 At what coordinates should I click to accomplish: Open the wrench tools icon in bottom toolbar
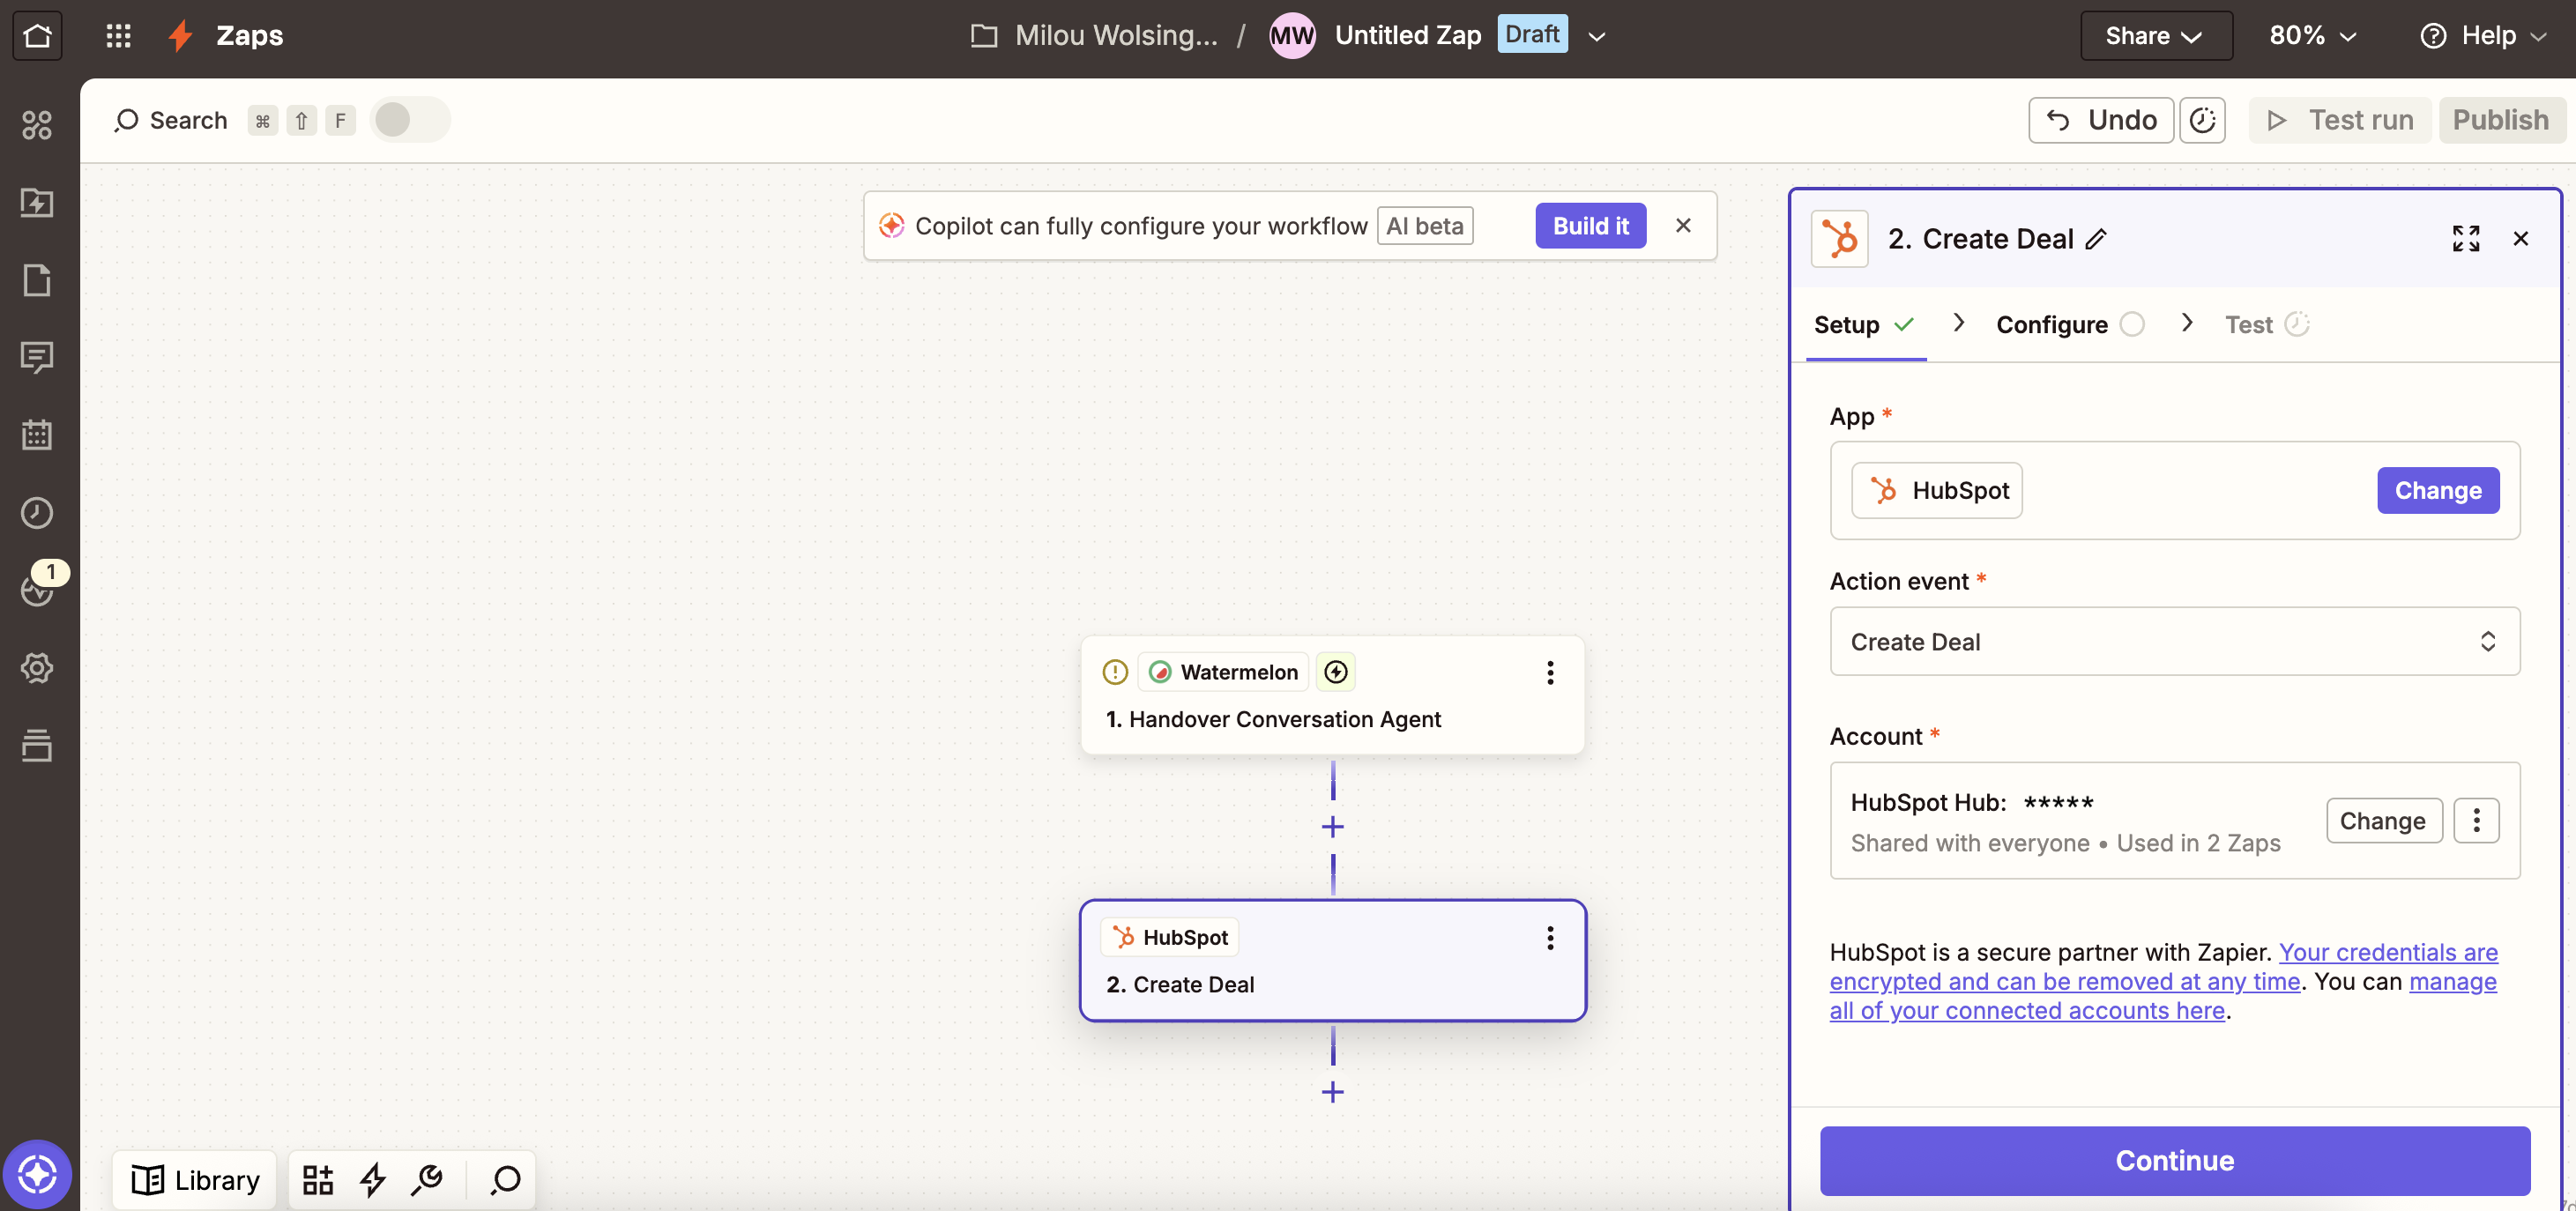[428, 1179]
